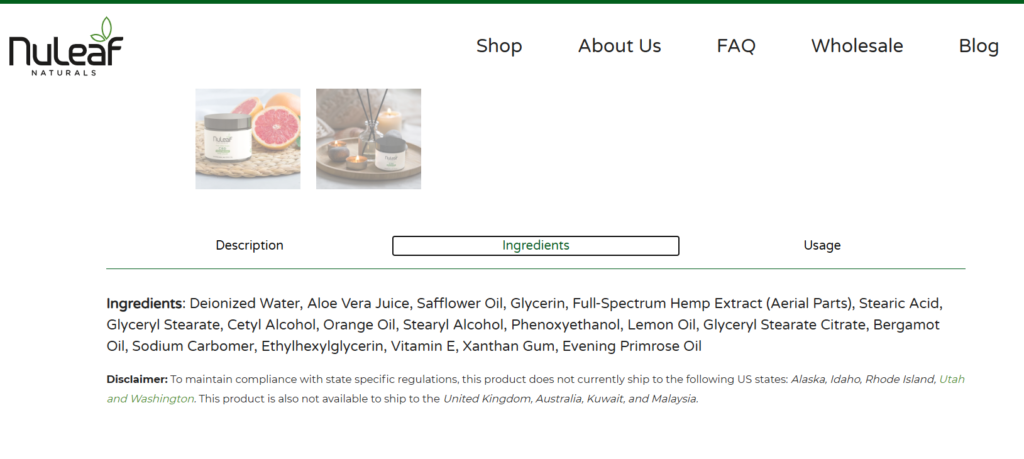Screen dimensions: 1024x459
Task: Select the candle tray product thumbnail
Action: pos(368,139)
